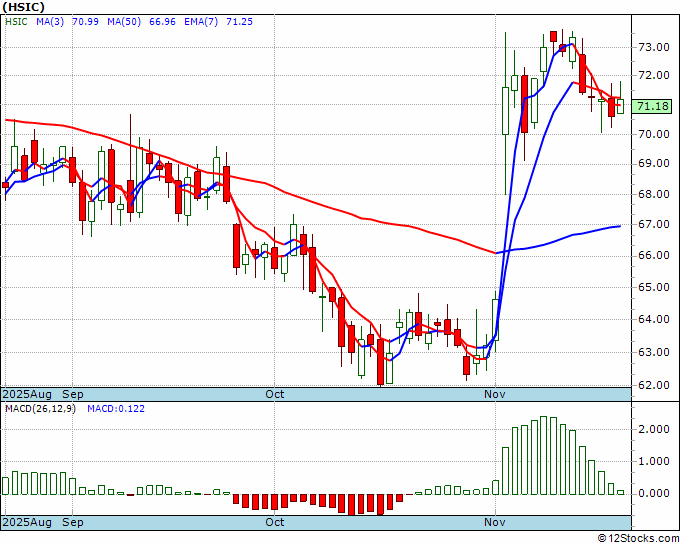The height and width of the screenshot is (546, 680).
Task: Click the 70.00 price axis label
Action: pyautogui.click(x=654, y=134)
